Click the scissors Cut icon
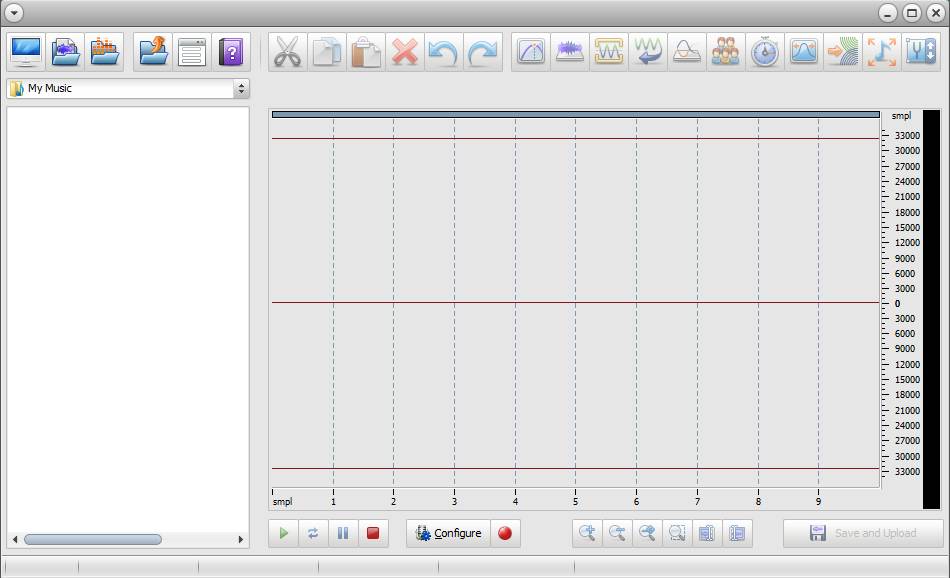Viewport: 950px width, 578px height. coord(287,51)
